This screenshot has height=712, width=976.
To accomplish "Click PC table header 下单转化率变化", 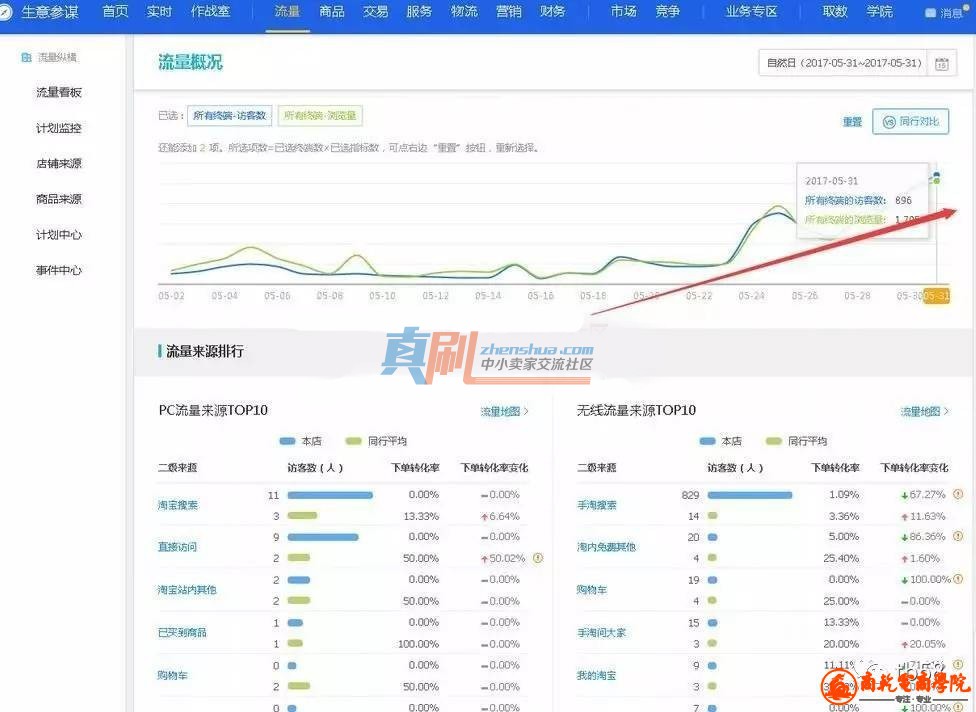I will pos(494,467).
